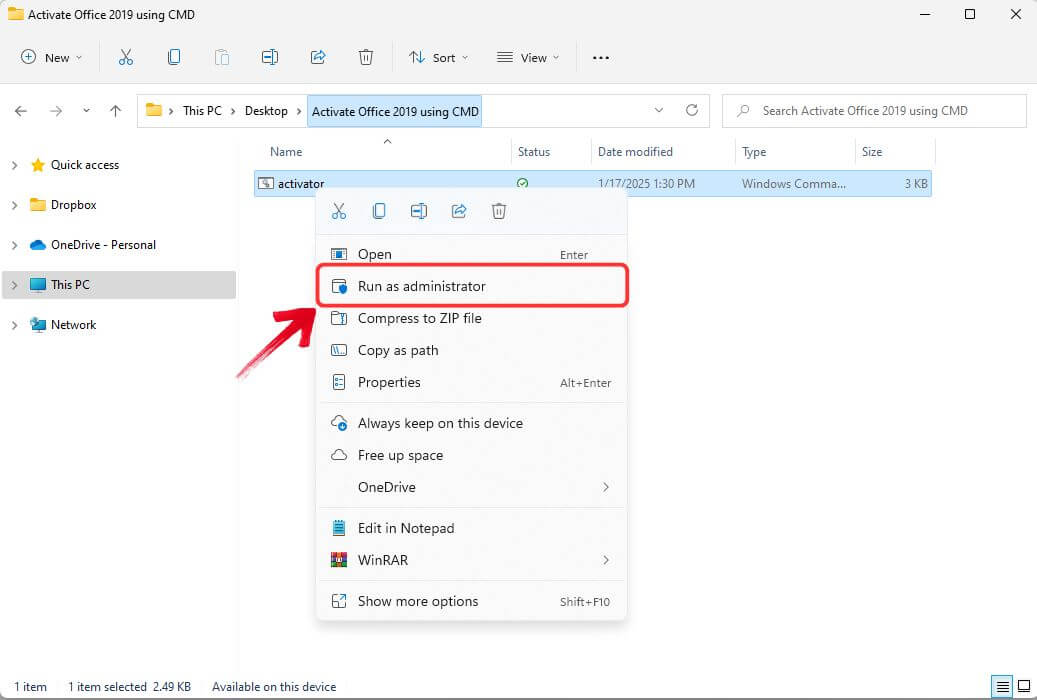Select Compress to ZIP file
The image size is (1037, 700).
pyautogui.click(x=471, y=318)
